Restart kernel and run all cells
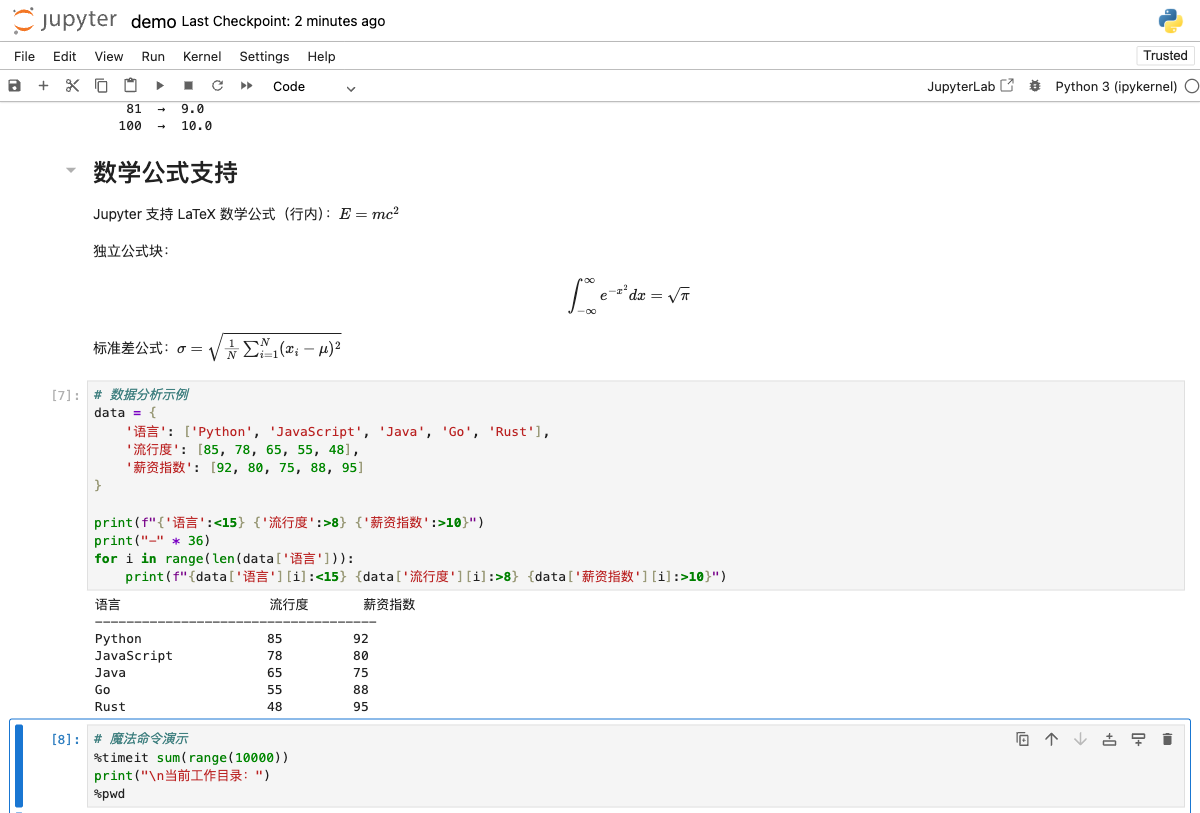The width and height of the screenshot is (1200, 813). click(x=245, y=86)
